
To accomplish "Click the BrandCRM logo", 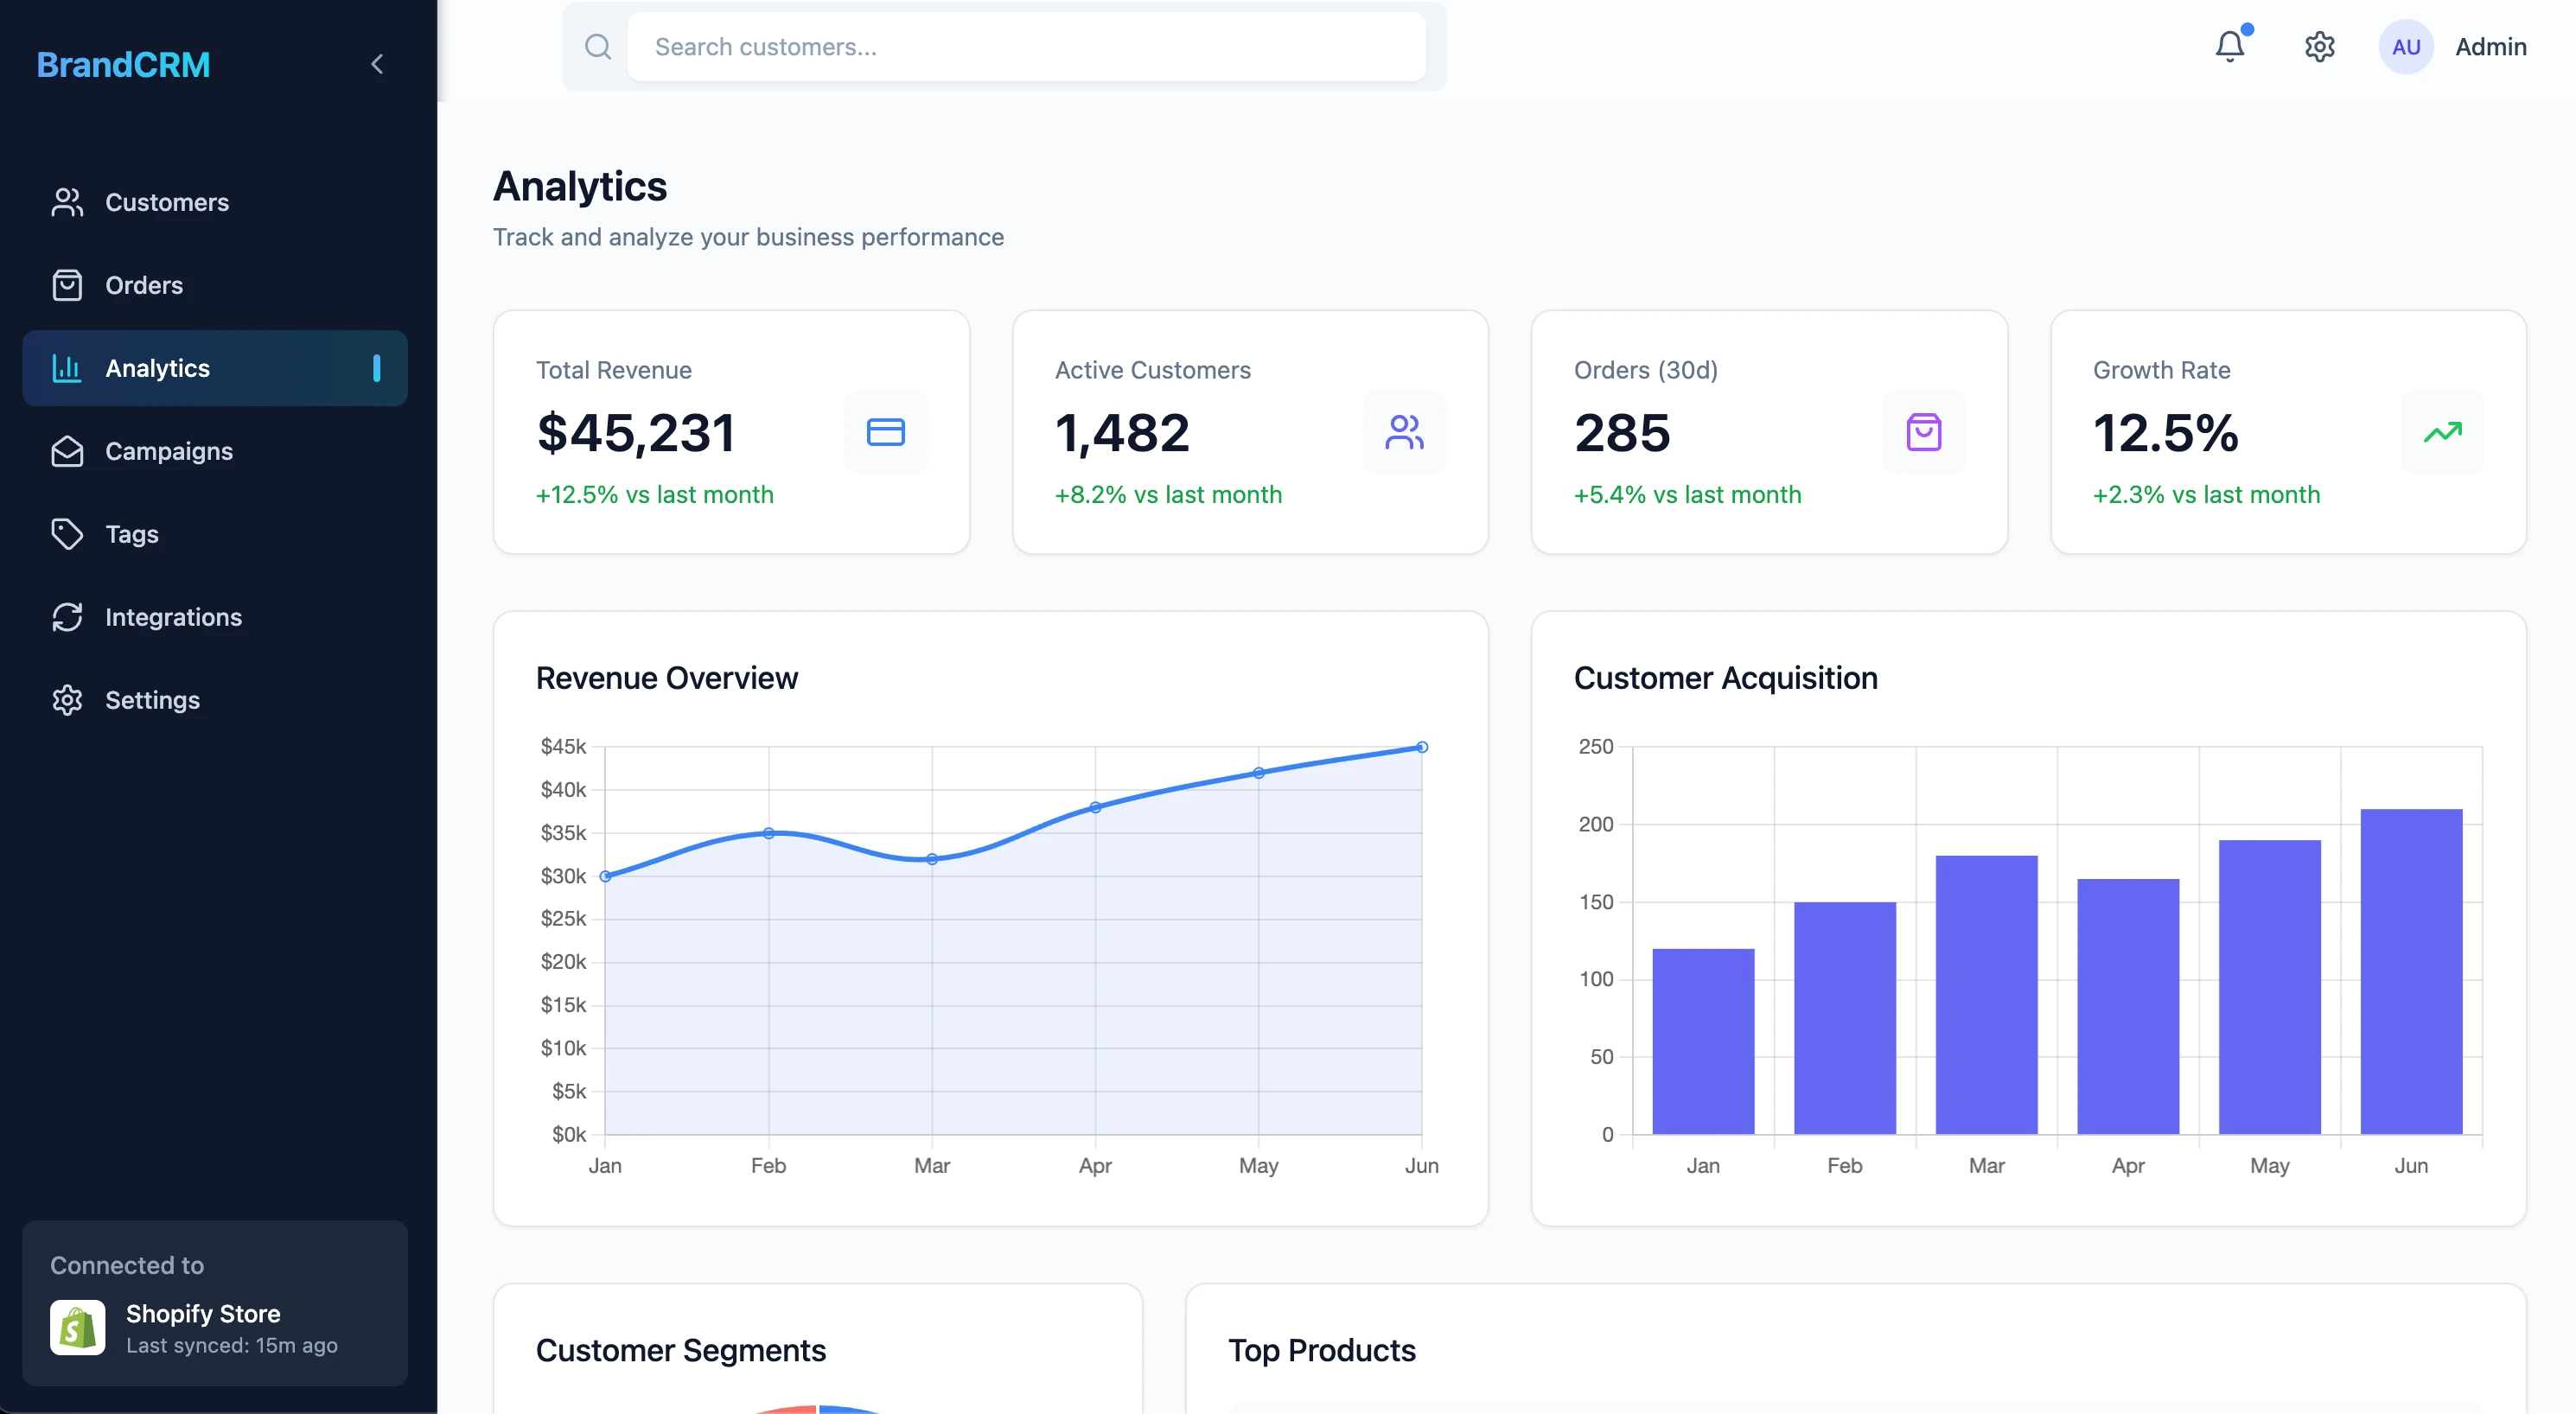I will [x=122, y=63].
